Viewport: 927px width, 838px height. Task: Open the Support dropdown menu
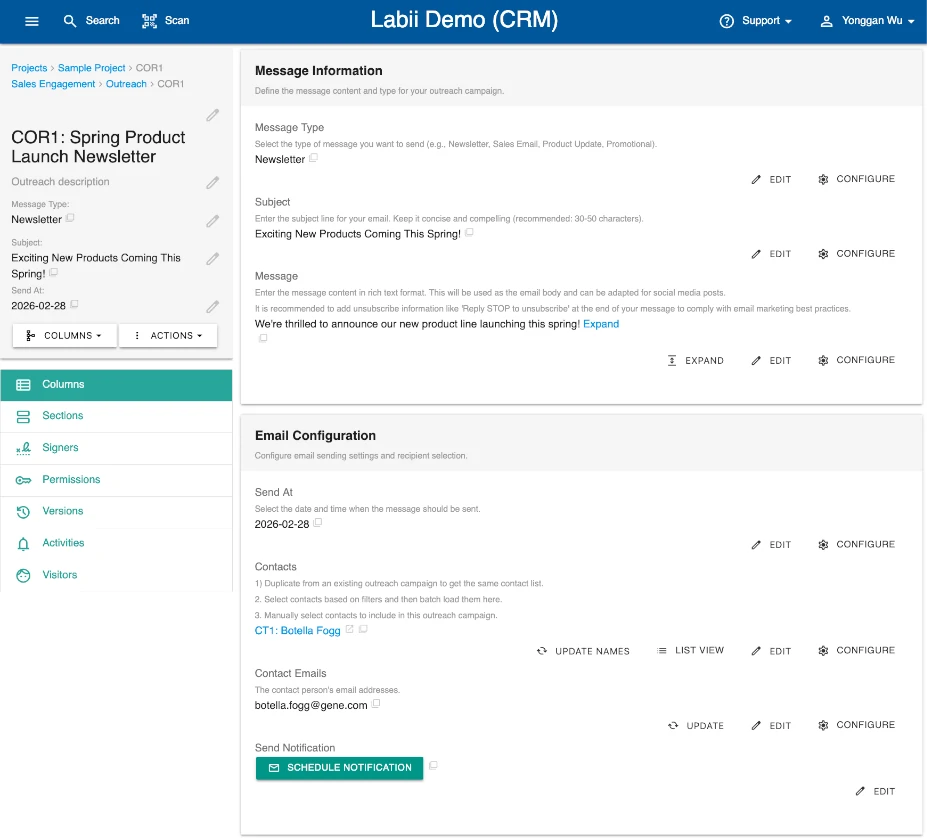(x=756, y=21)
